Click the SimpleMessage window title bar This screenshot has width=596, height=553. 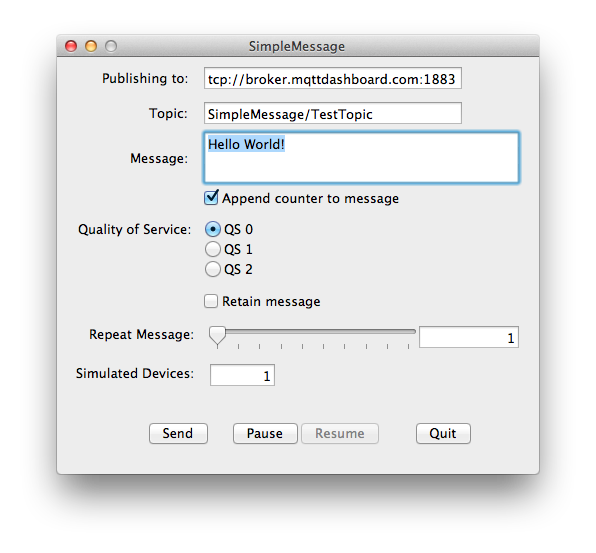(x=298, y=46)
